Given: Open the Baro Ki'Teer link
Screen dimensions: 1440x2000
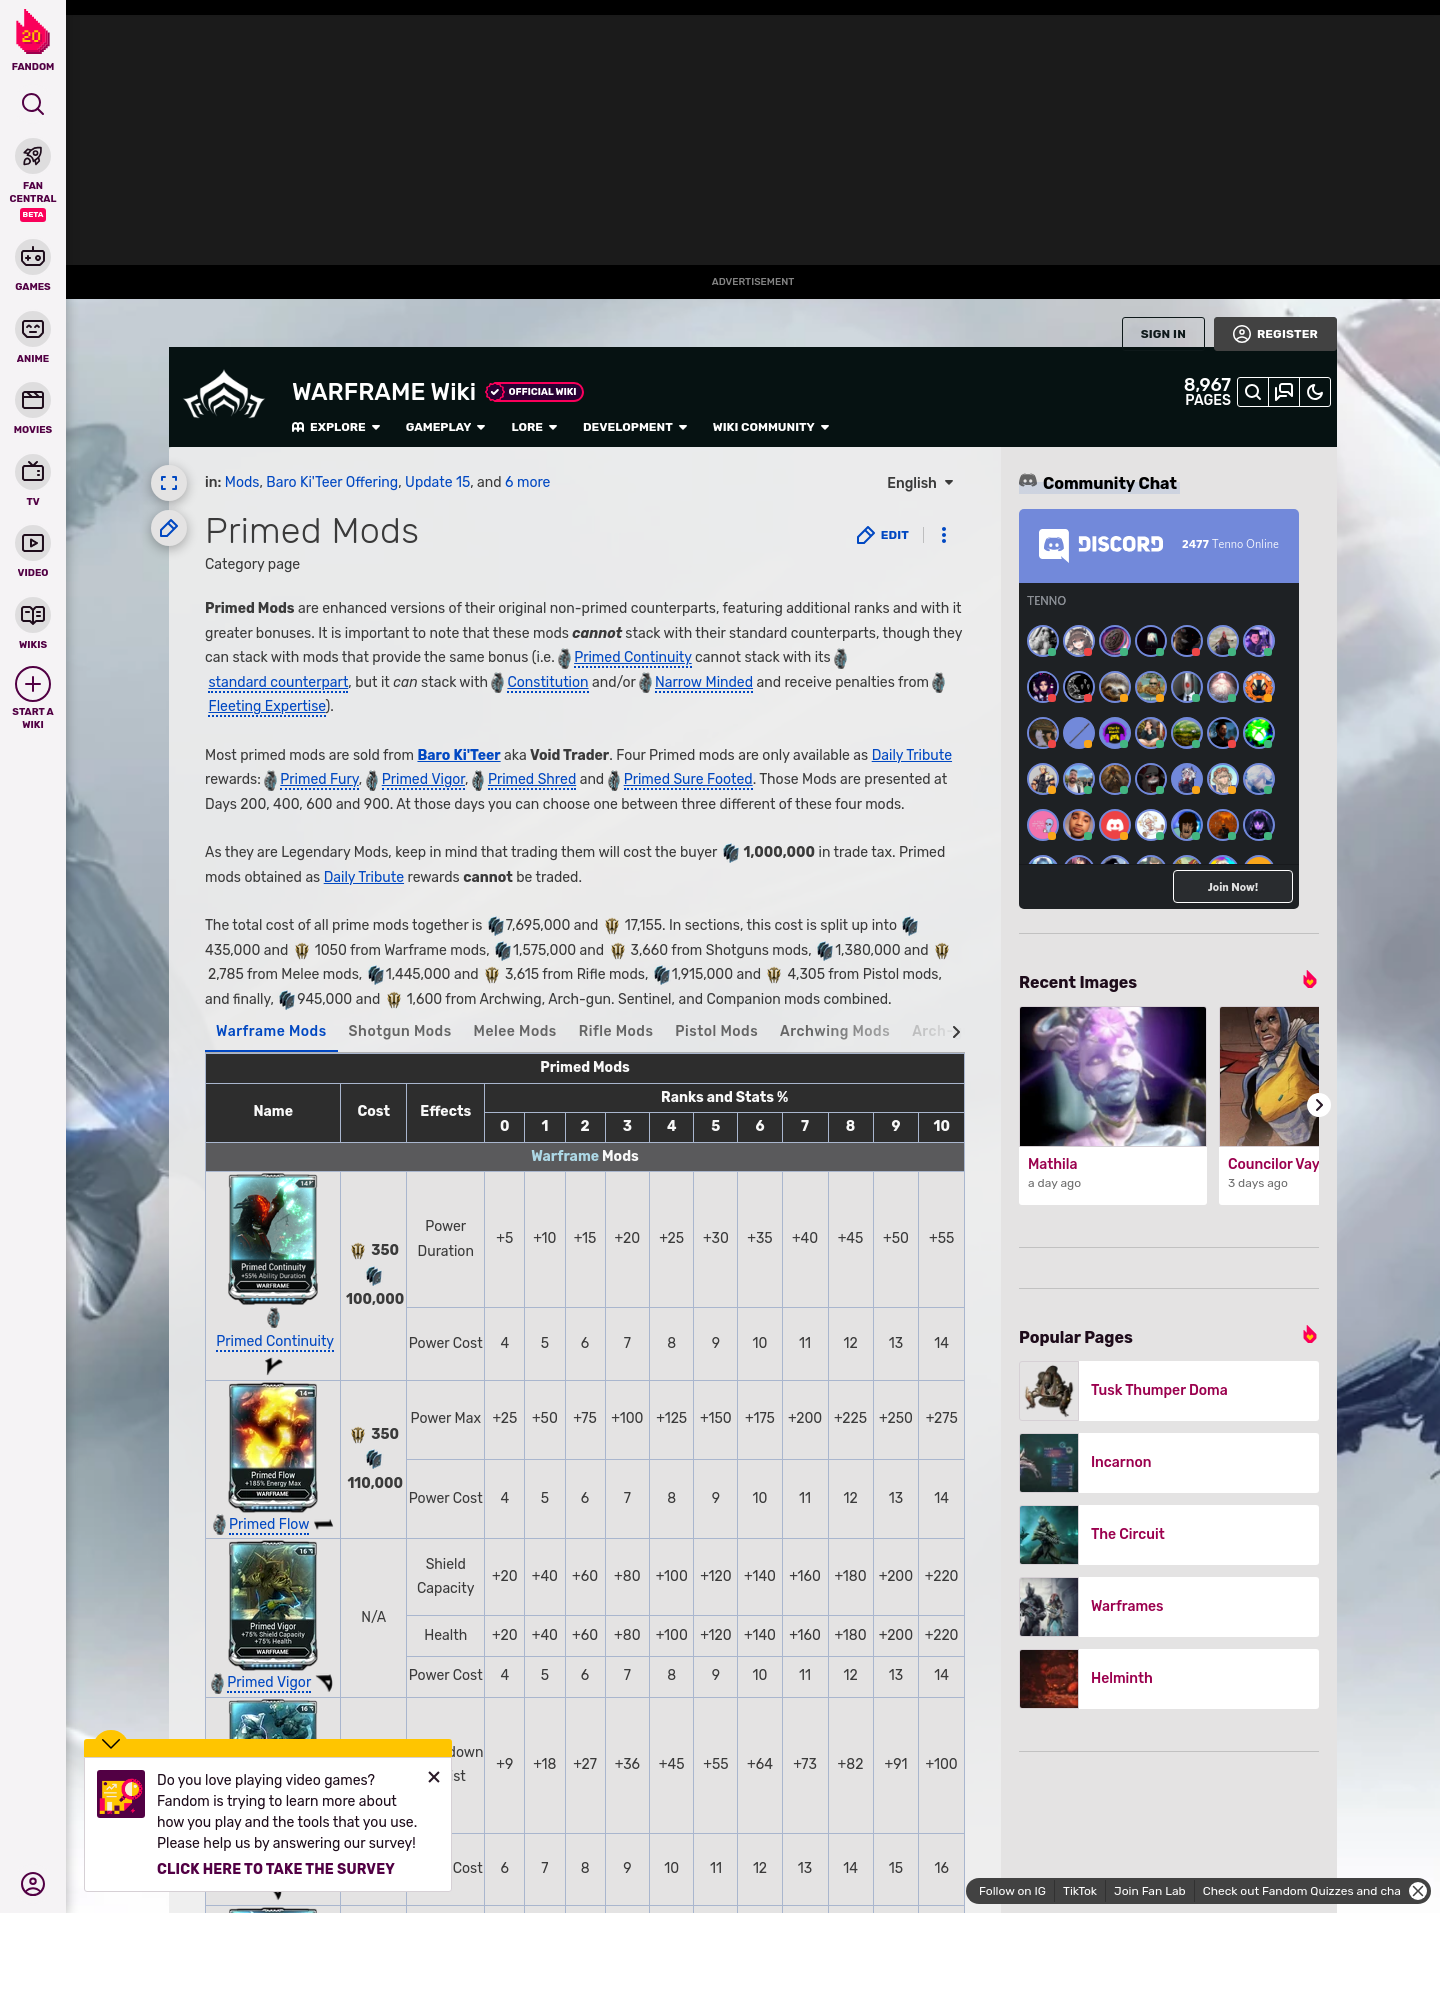Looking at the screenshot, I should click(x=459, y=755).
